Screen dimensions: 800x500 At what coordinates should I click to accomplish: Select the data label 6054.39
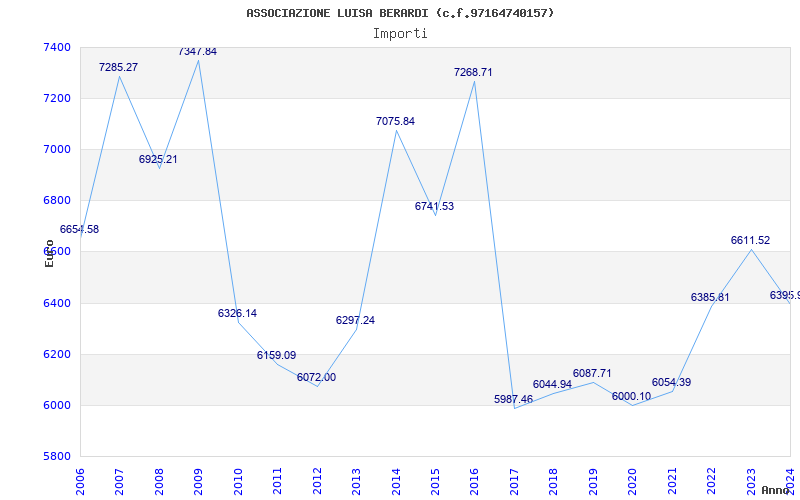tap(671, 383)
